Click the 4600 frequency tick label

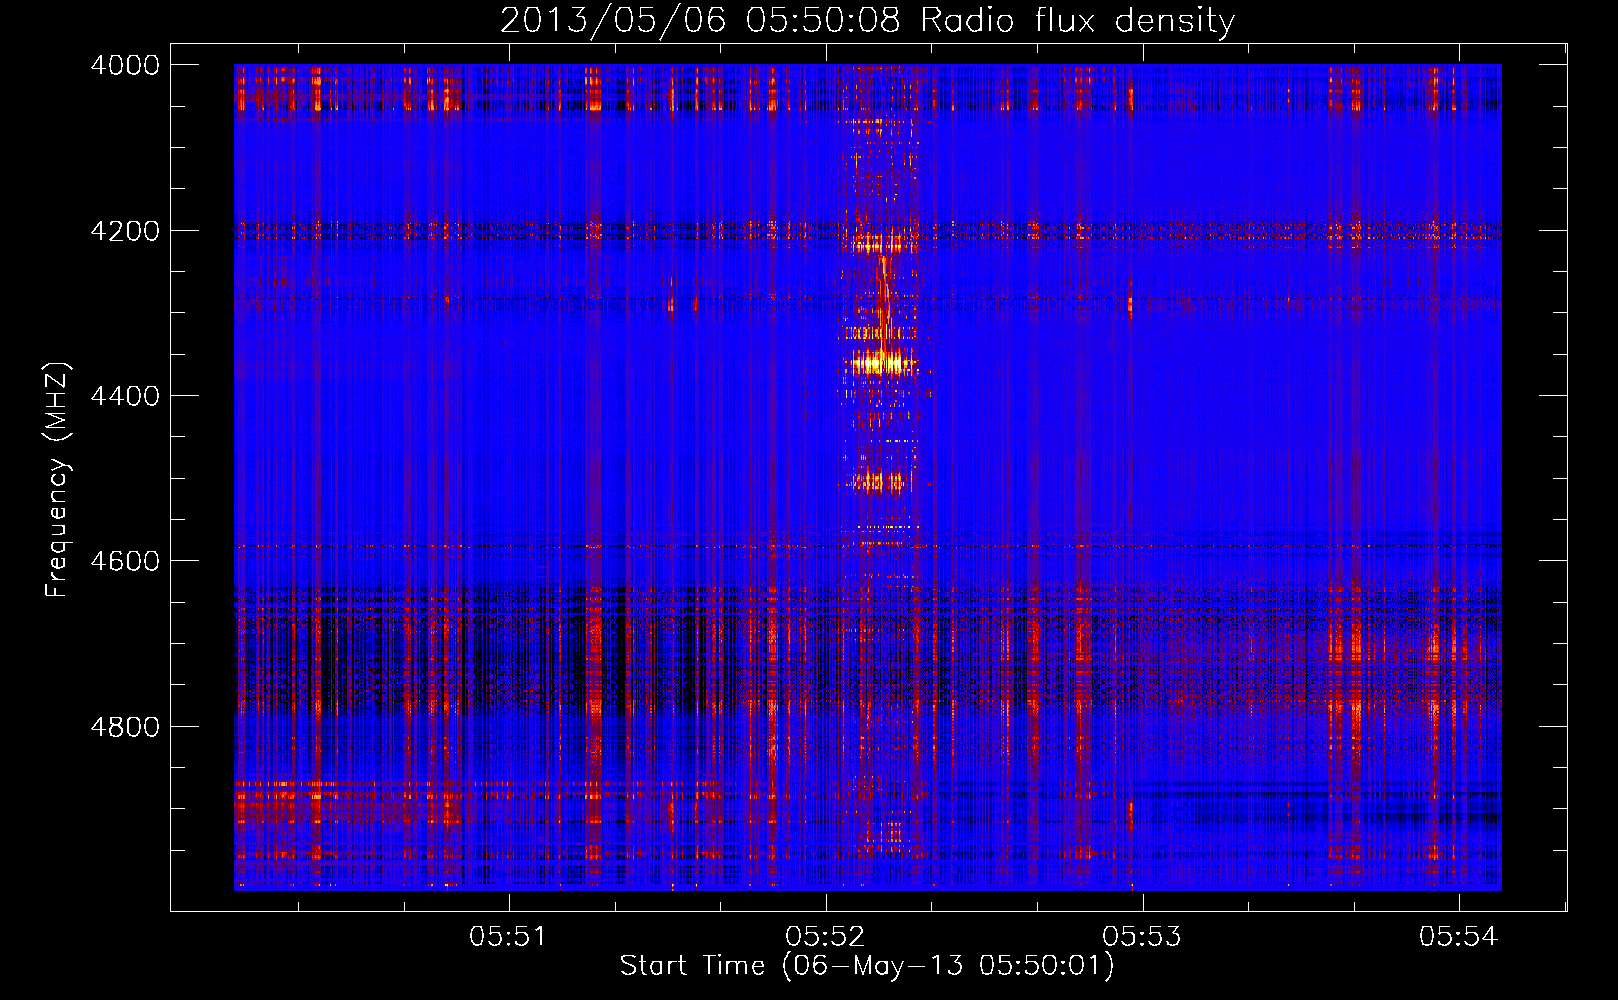click(125, 561)
